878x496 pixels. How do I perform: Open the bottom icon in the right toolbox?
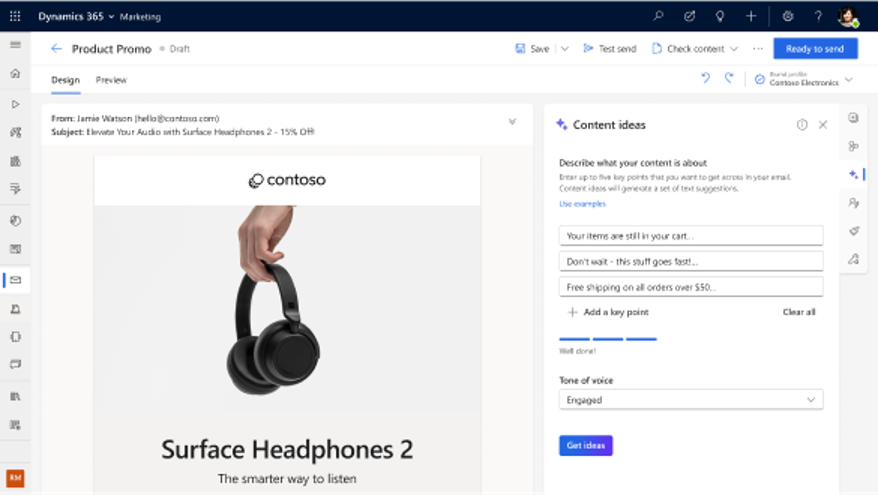(853, 259)
